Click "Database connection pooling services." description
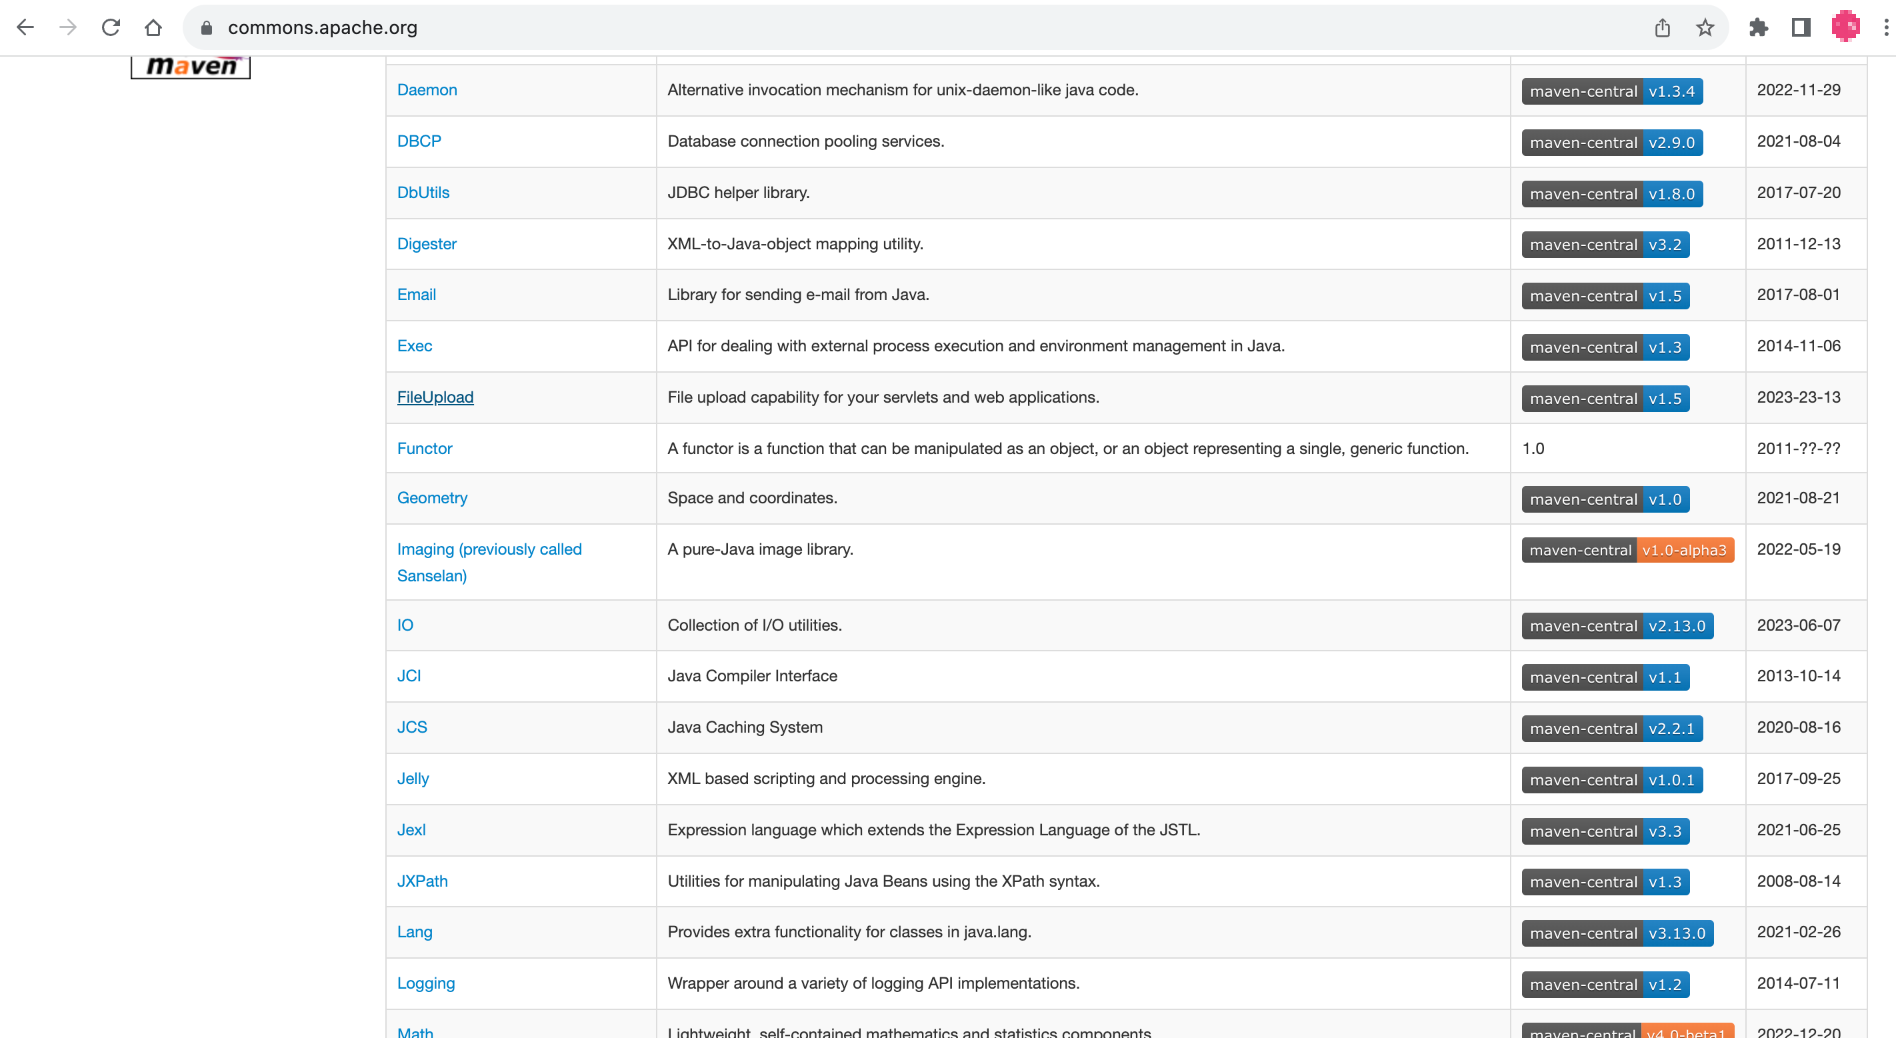Image resolution: width=1896 pixels, height=1038 pixels. (x=806, y=141)
